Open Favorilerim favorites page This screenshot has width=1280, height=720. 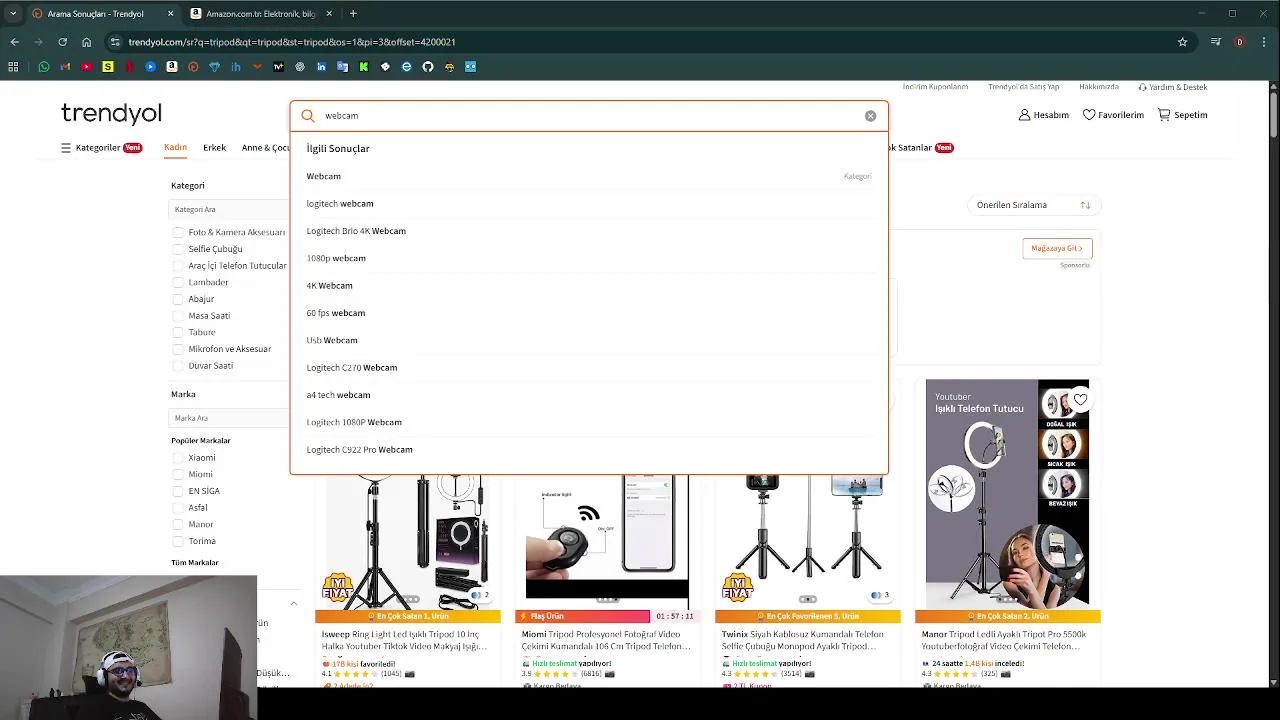tap(1113, 115)
